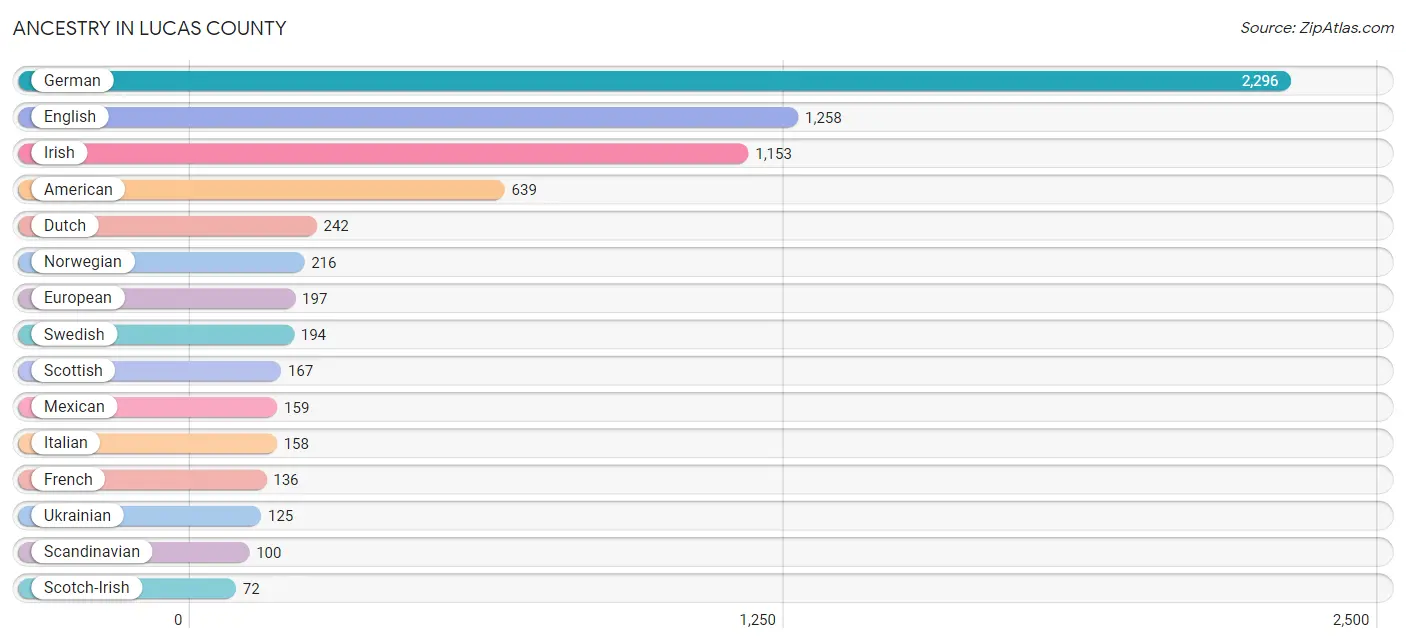This screenshot has height=644, width=1406.
Task: Click the Scotch-Irish label
Action: tap(87, 588)
